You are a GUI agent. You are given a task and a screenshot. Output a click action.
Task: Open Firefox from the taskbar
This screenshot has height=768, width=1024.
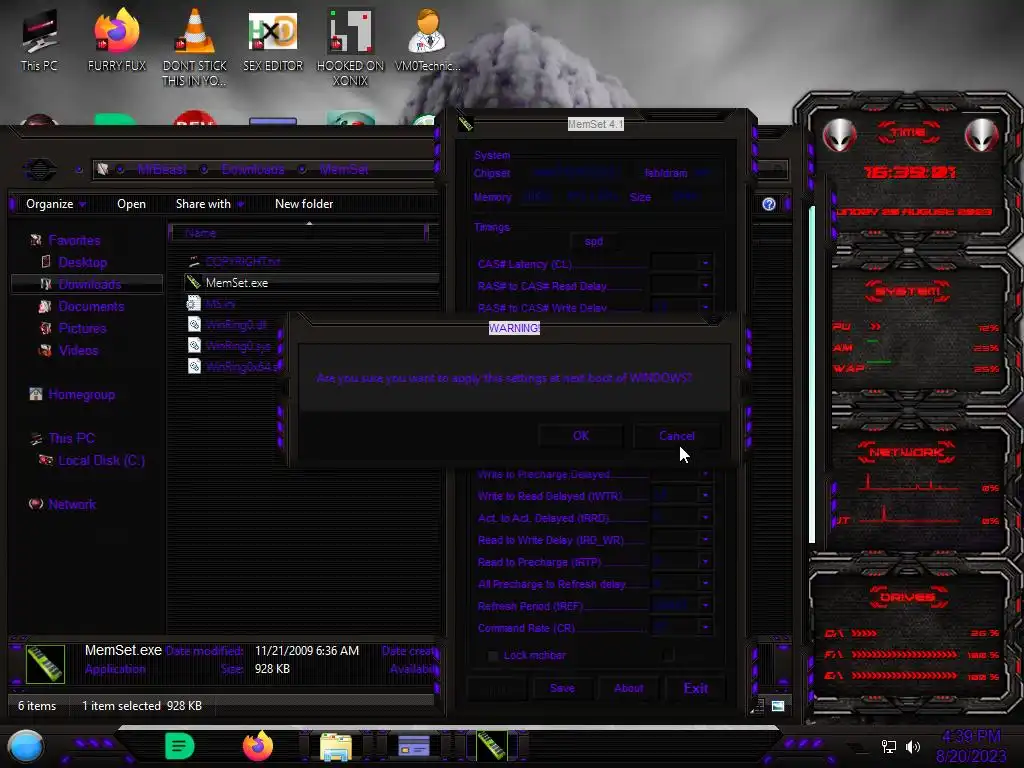click(258, 746)
